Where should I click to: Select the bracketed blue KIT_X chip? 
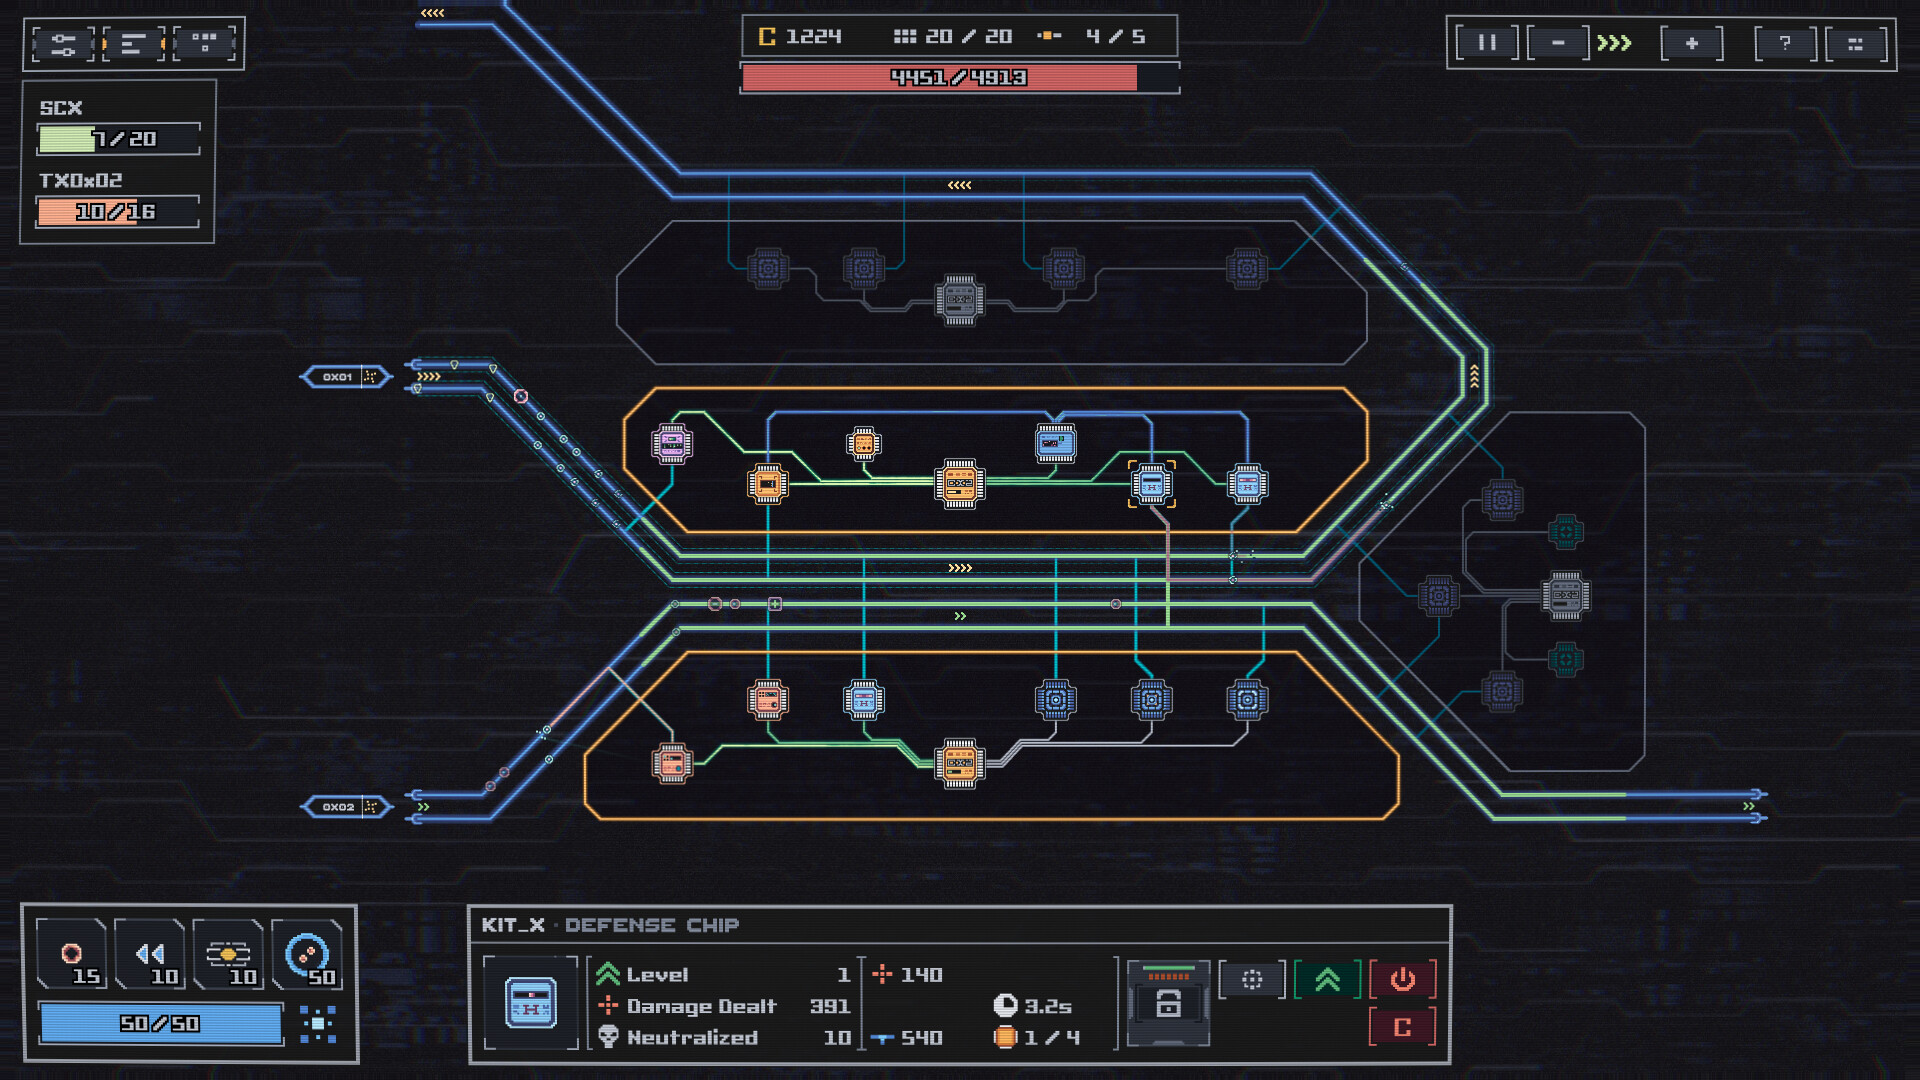point(1152,484)
